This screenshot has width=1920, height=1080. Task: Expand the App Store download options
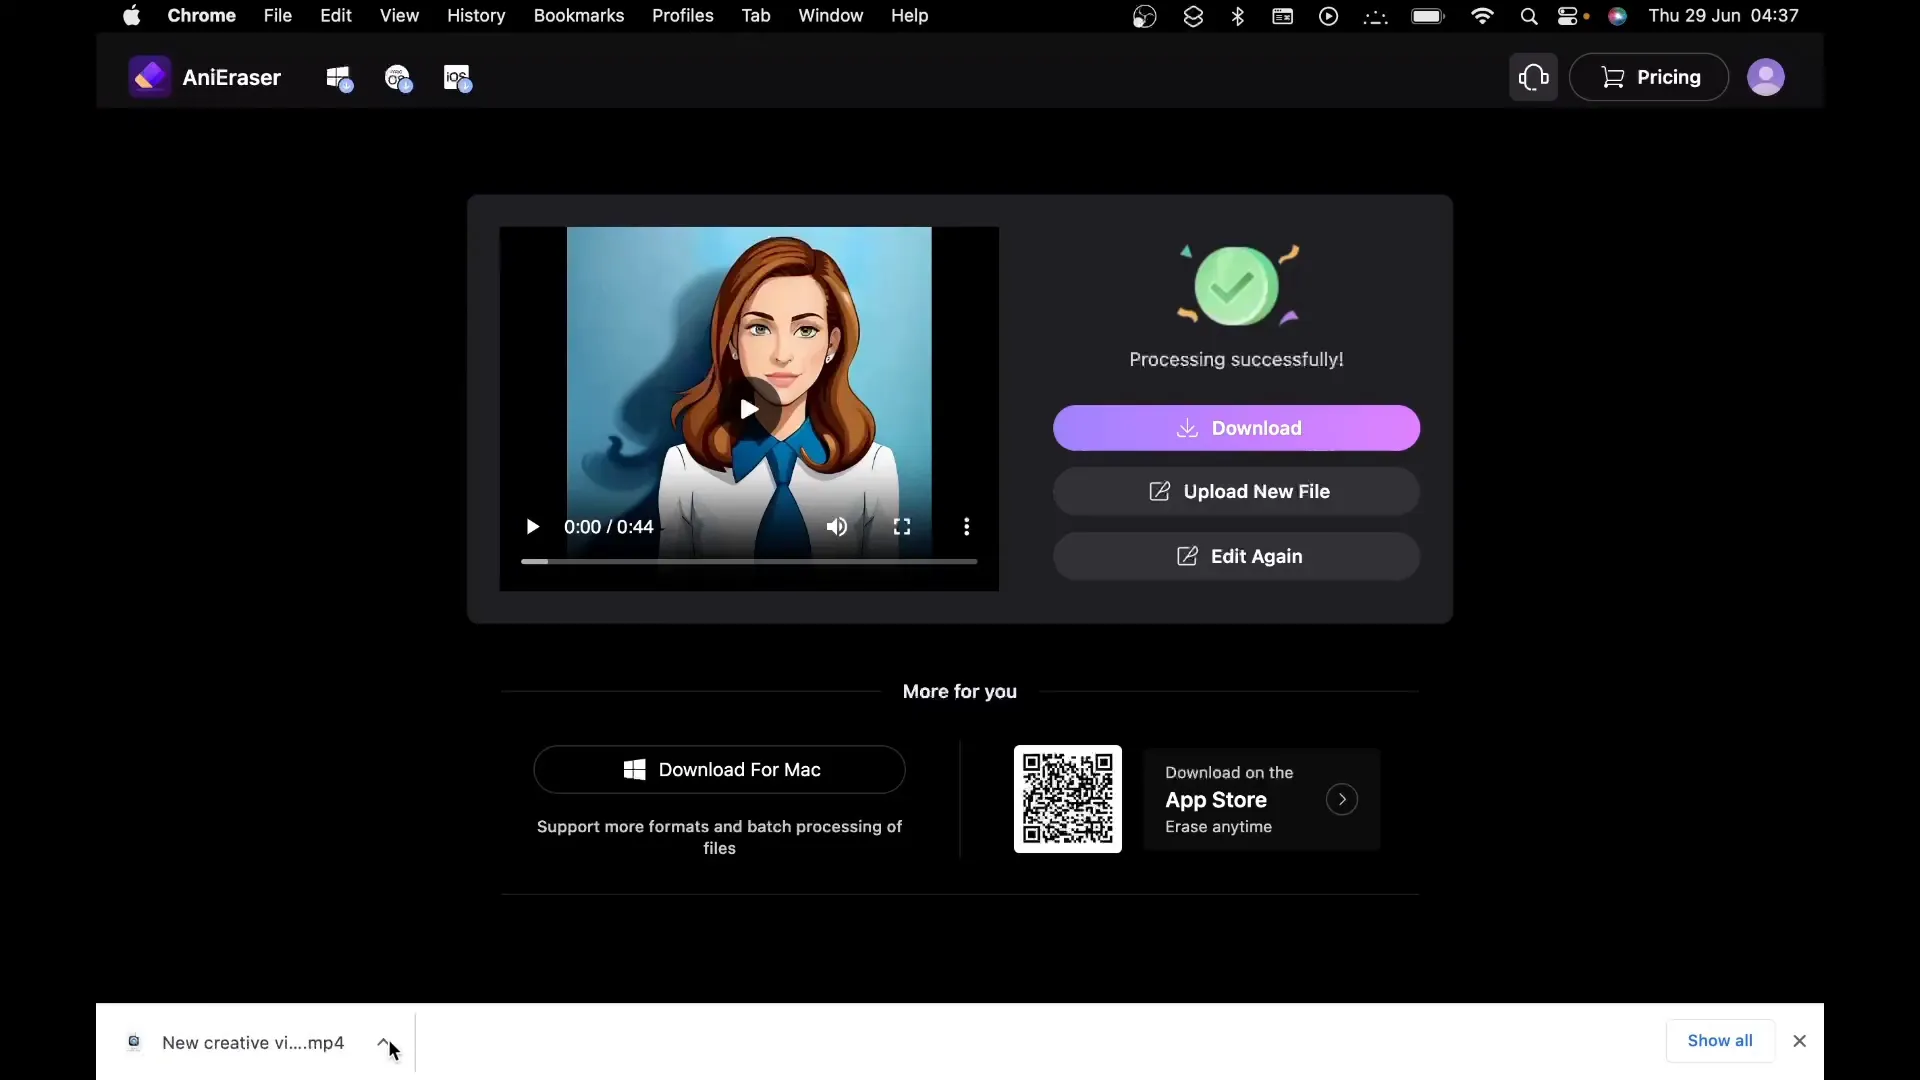point(1344,799)
